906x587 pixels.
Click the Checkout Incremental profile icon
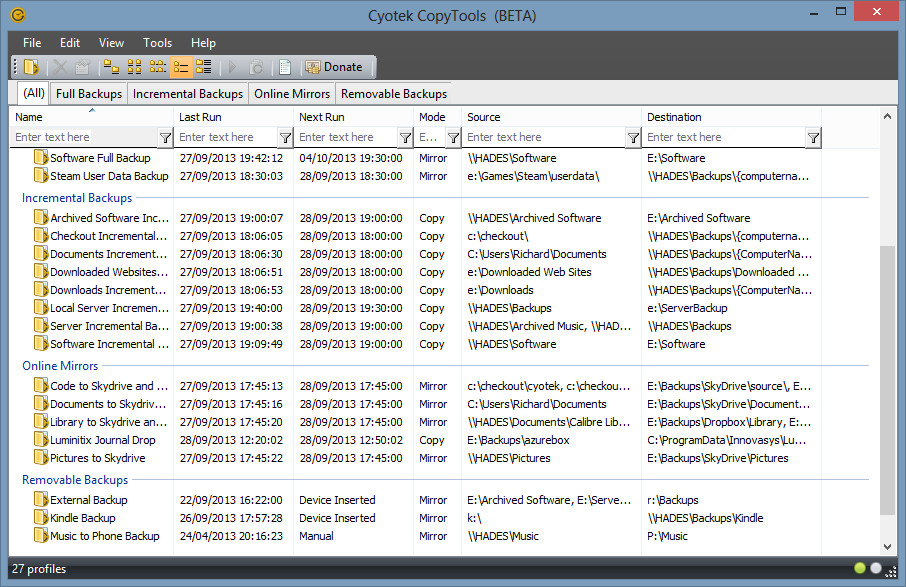coord(40,236)
